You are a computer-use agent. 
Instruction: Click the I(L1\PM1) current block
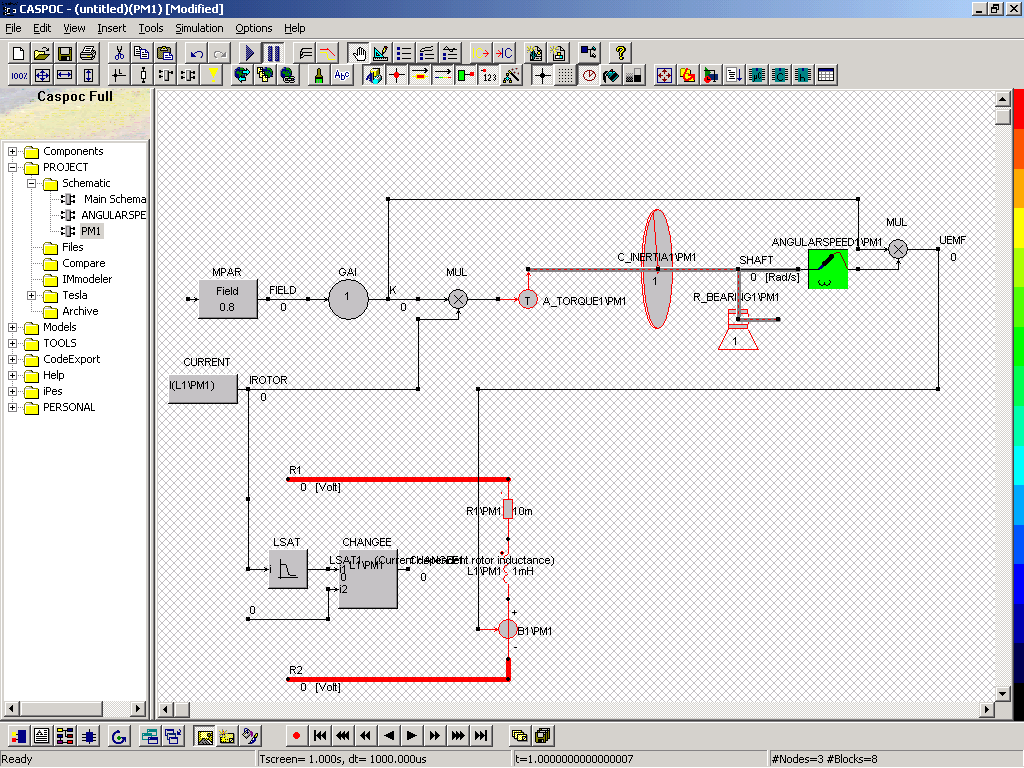[x=202, y=389]
